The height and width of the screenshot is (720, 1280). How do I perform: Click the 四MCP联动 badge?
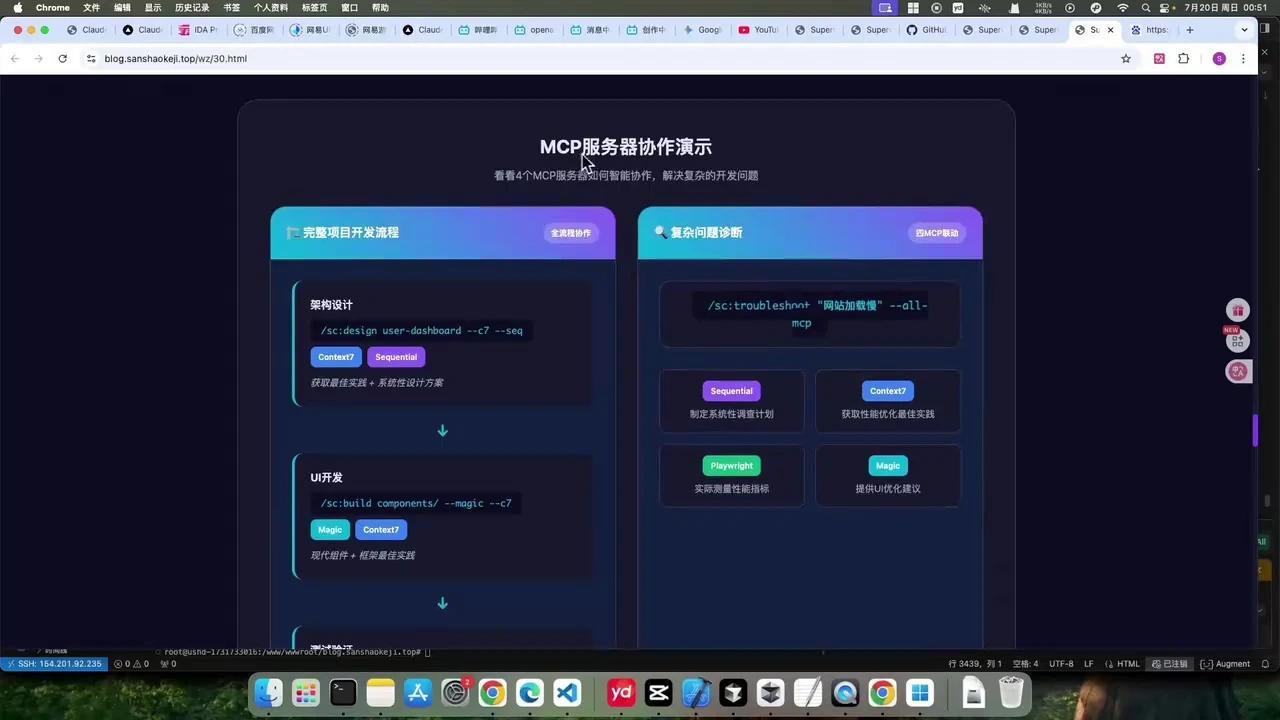(937, 233)
